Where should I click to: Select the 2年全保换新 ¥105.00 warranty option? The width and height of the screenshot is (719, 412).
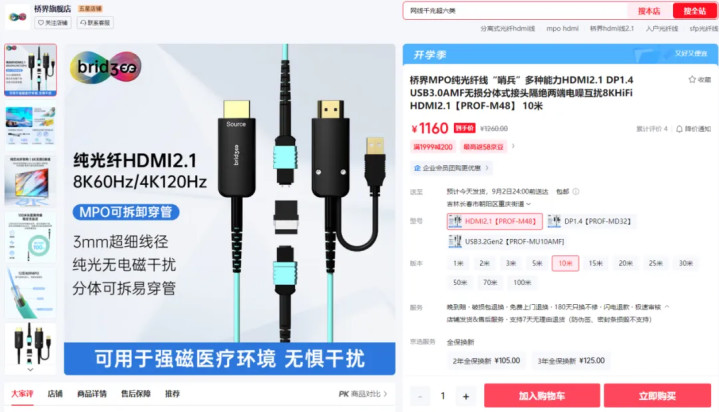(487, 361)
